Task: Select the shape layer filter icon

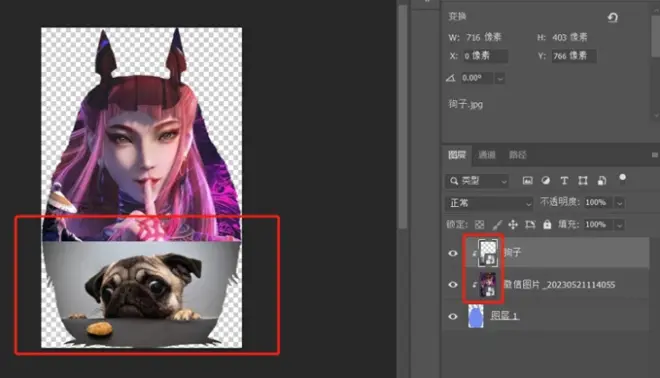Action: pyautogui.click(x=583, y=181)
